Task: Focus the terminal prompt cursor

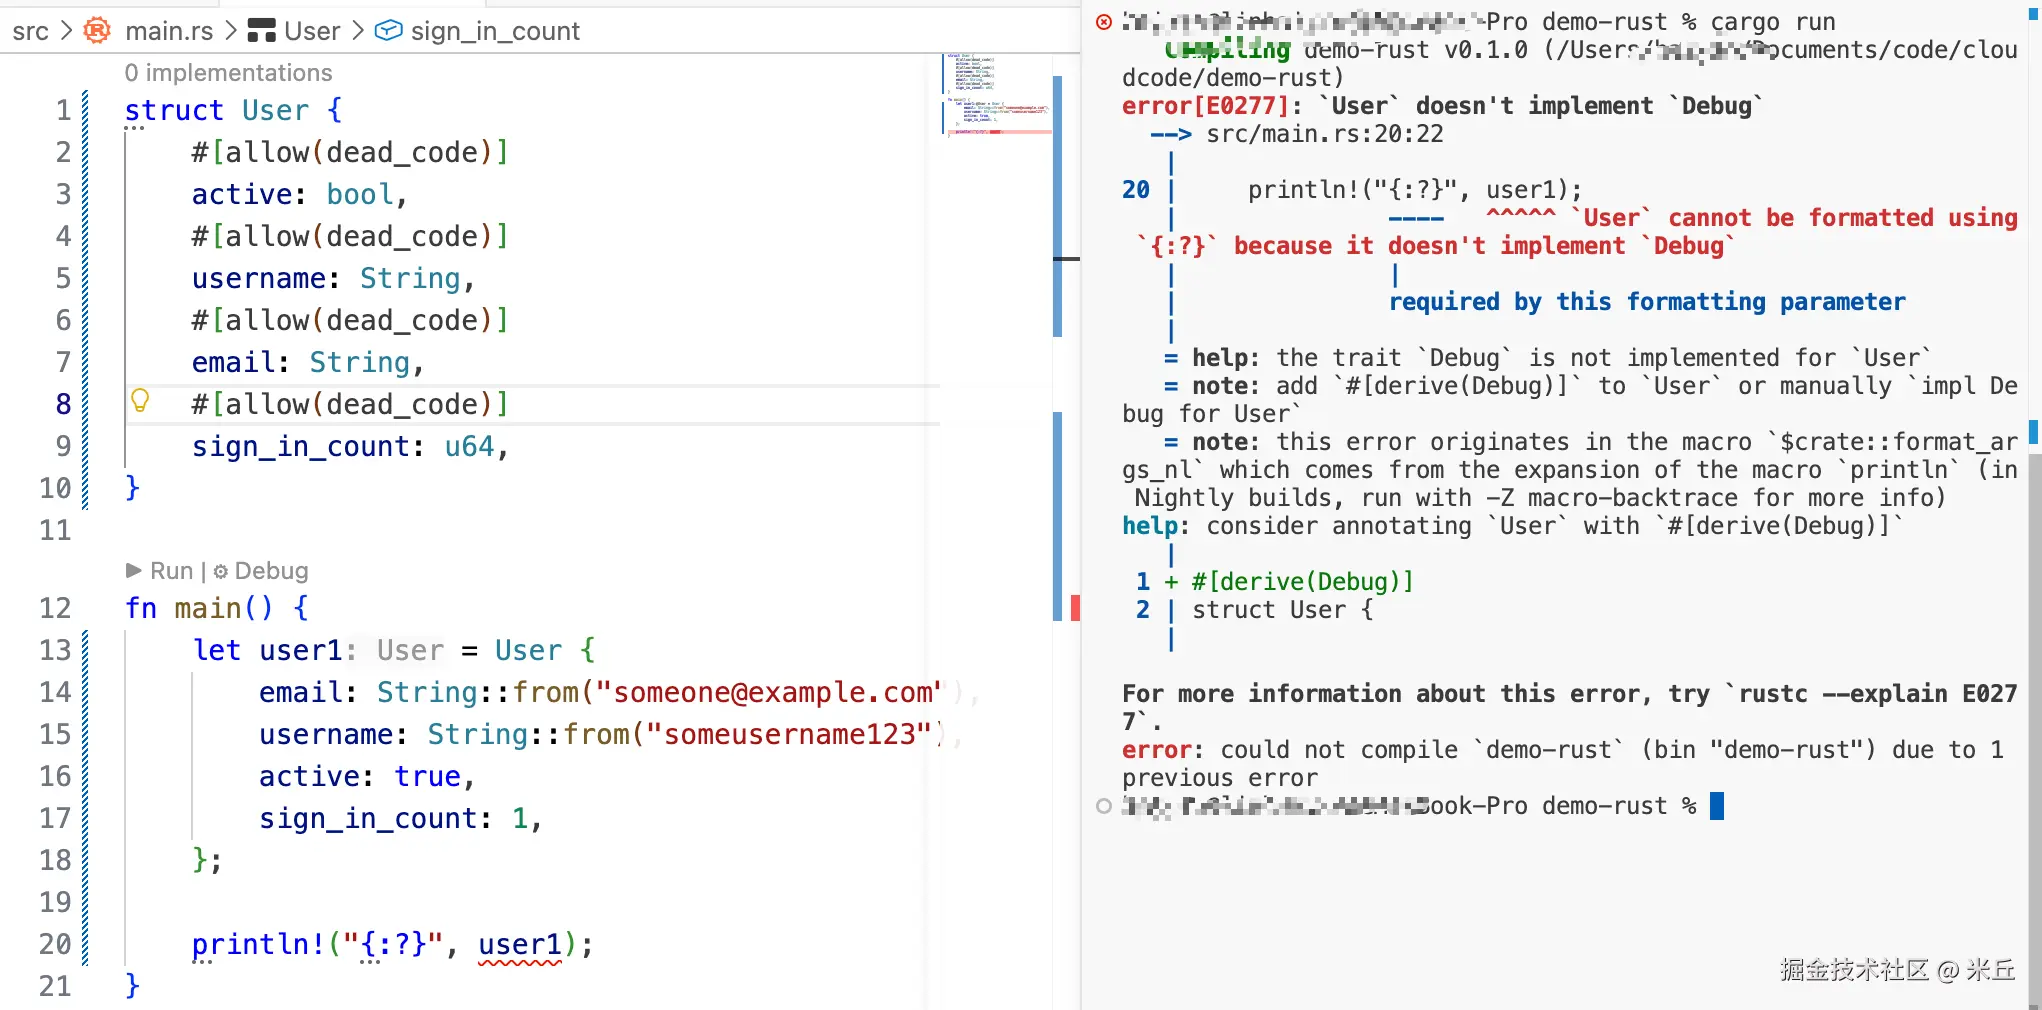Action: coord(1717,806)
